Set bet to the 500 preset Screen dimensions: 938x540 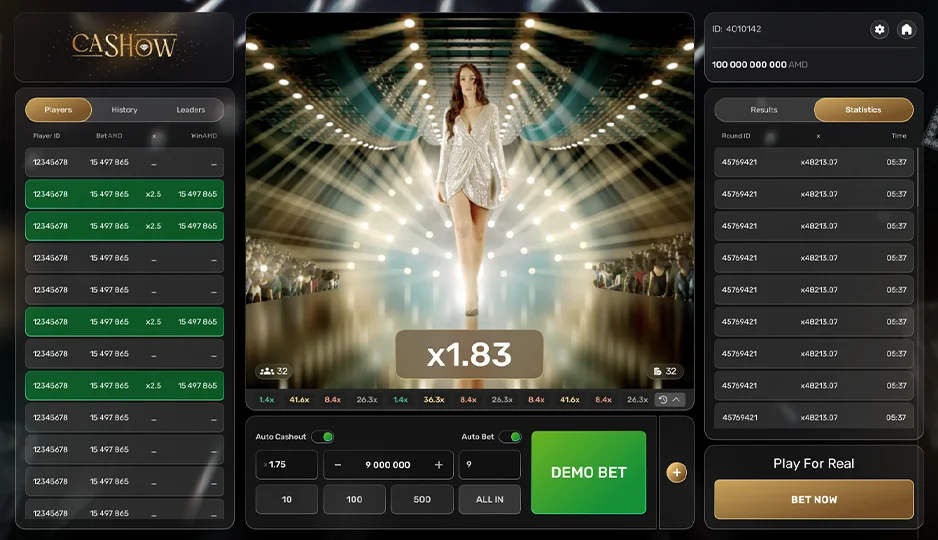tap(422, 499)
